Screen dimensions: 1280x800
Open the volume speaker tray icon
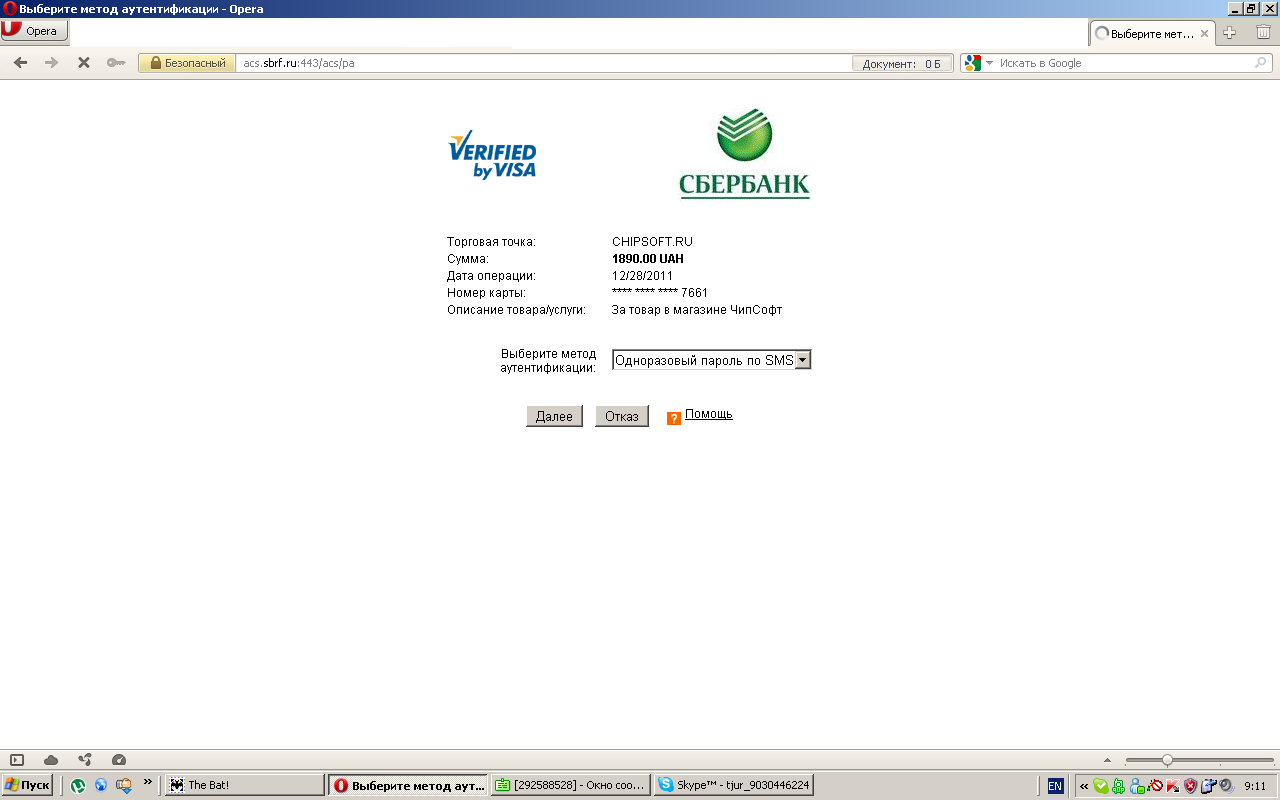(1226, 786)
